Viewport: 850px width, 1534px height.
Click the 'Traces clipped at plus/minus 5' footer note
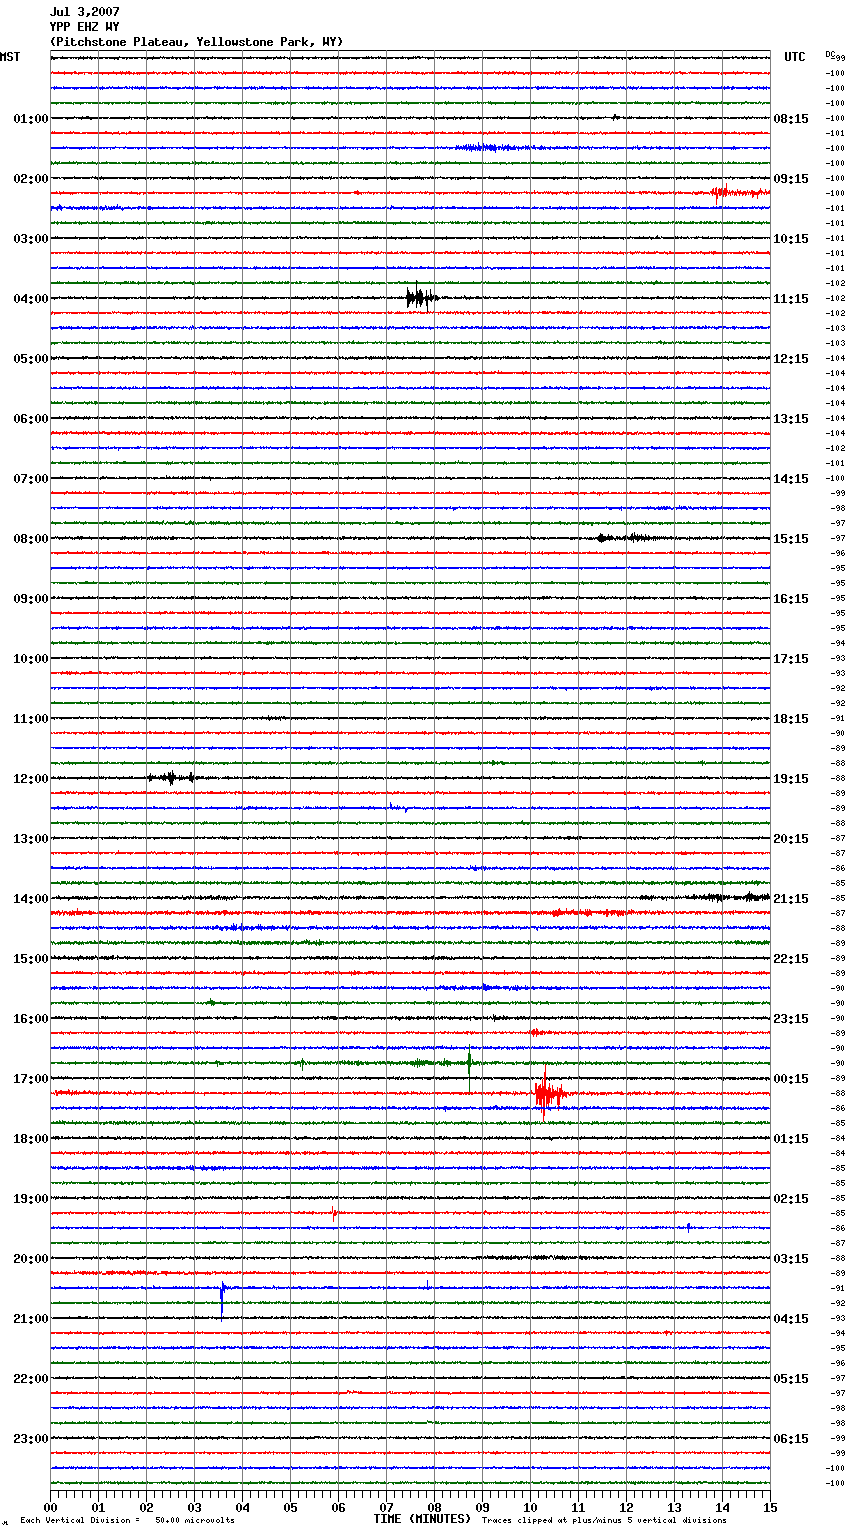pyautogui.click(x=605, y=1521)
